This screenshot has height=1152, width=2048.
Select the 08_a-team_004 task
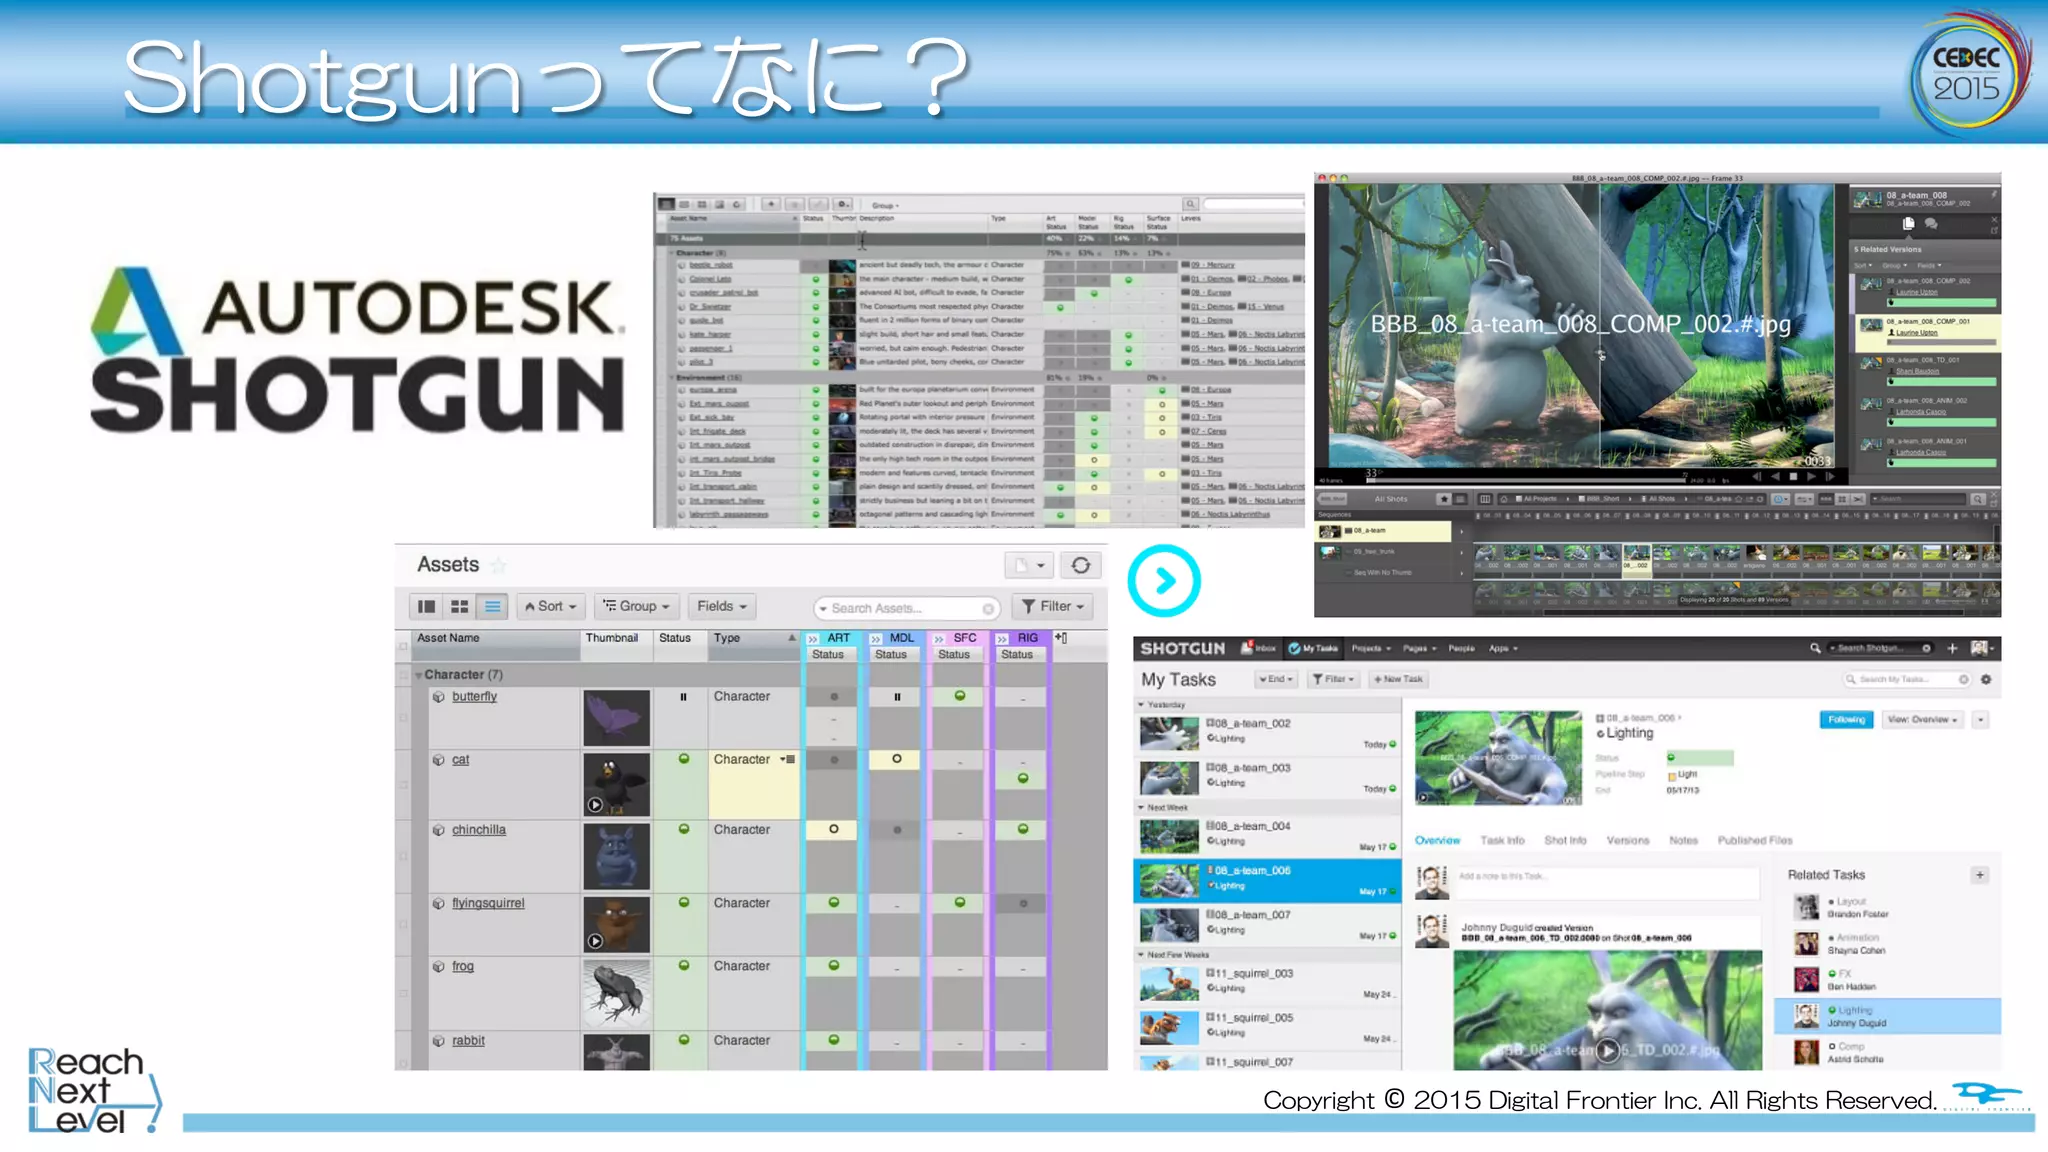tap(1267, 836)
